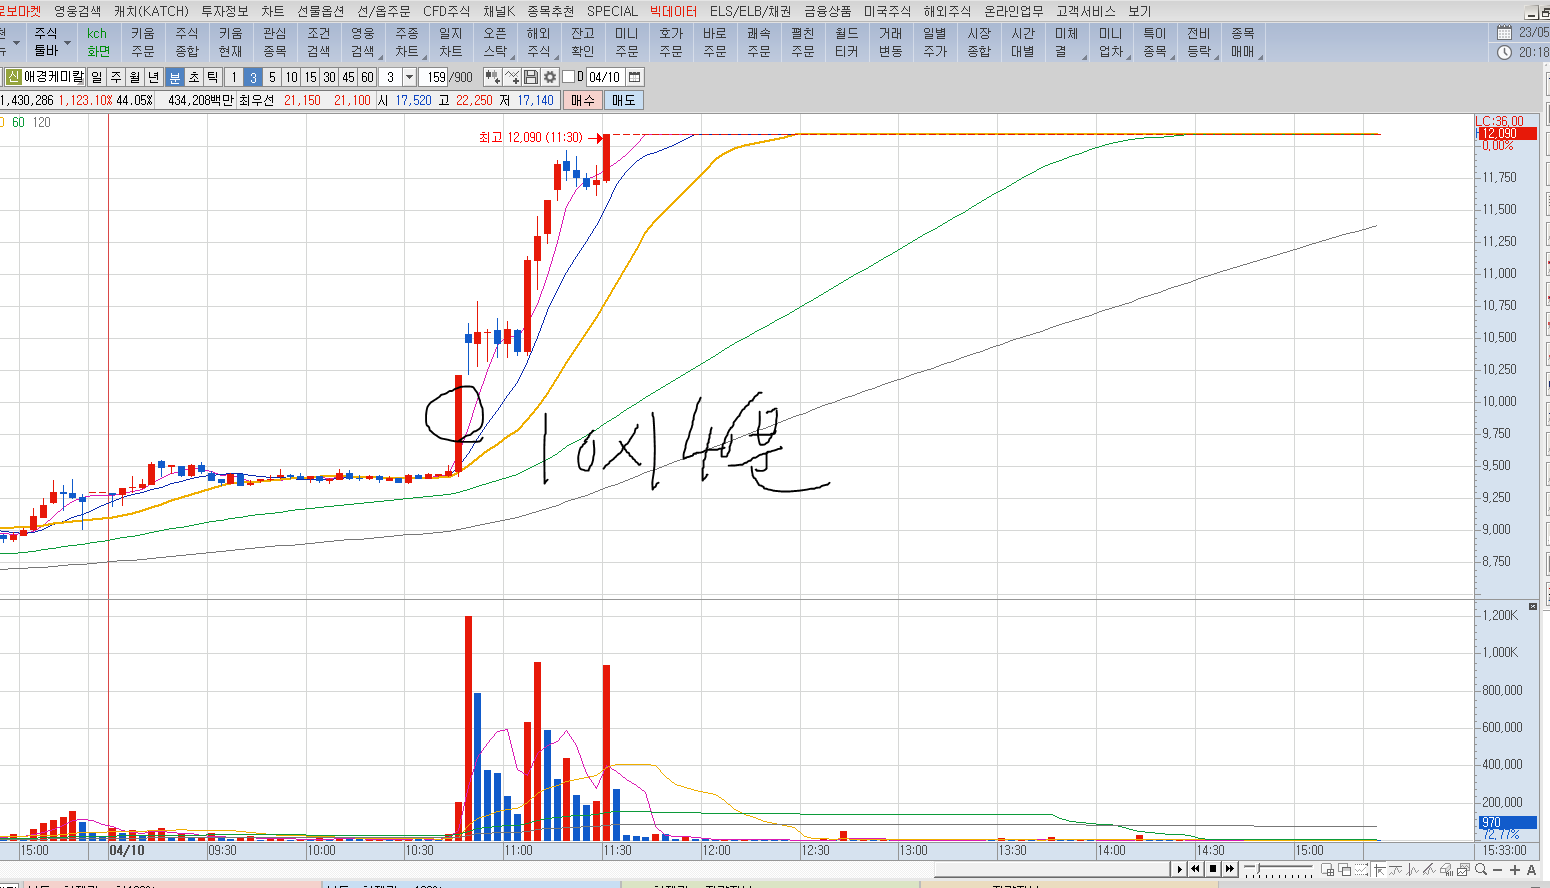Open the 빅데이터 menu
This screenshot has height=888, width=1550.
coord(673,11)
